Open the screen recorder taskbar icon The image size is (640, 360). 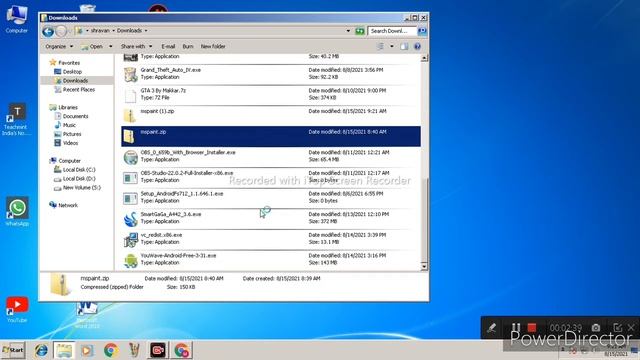(158, 350)
